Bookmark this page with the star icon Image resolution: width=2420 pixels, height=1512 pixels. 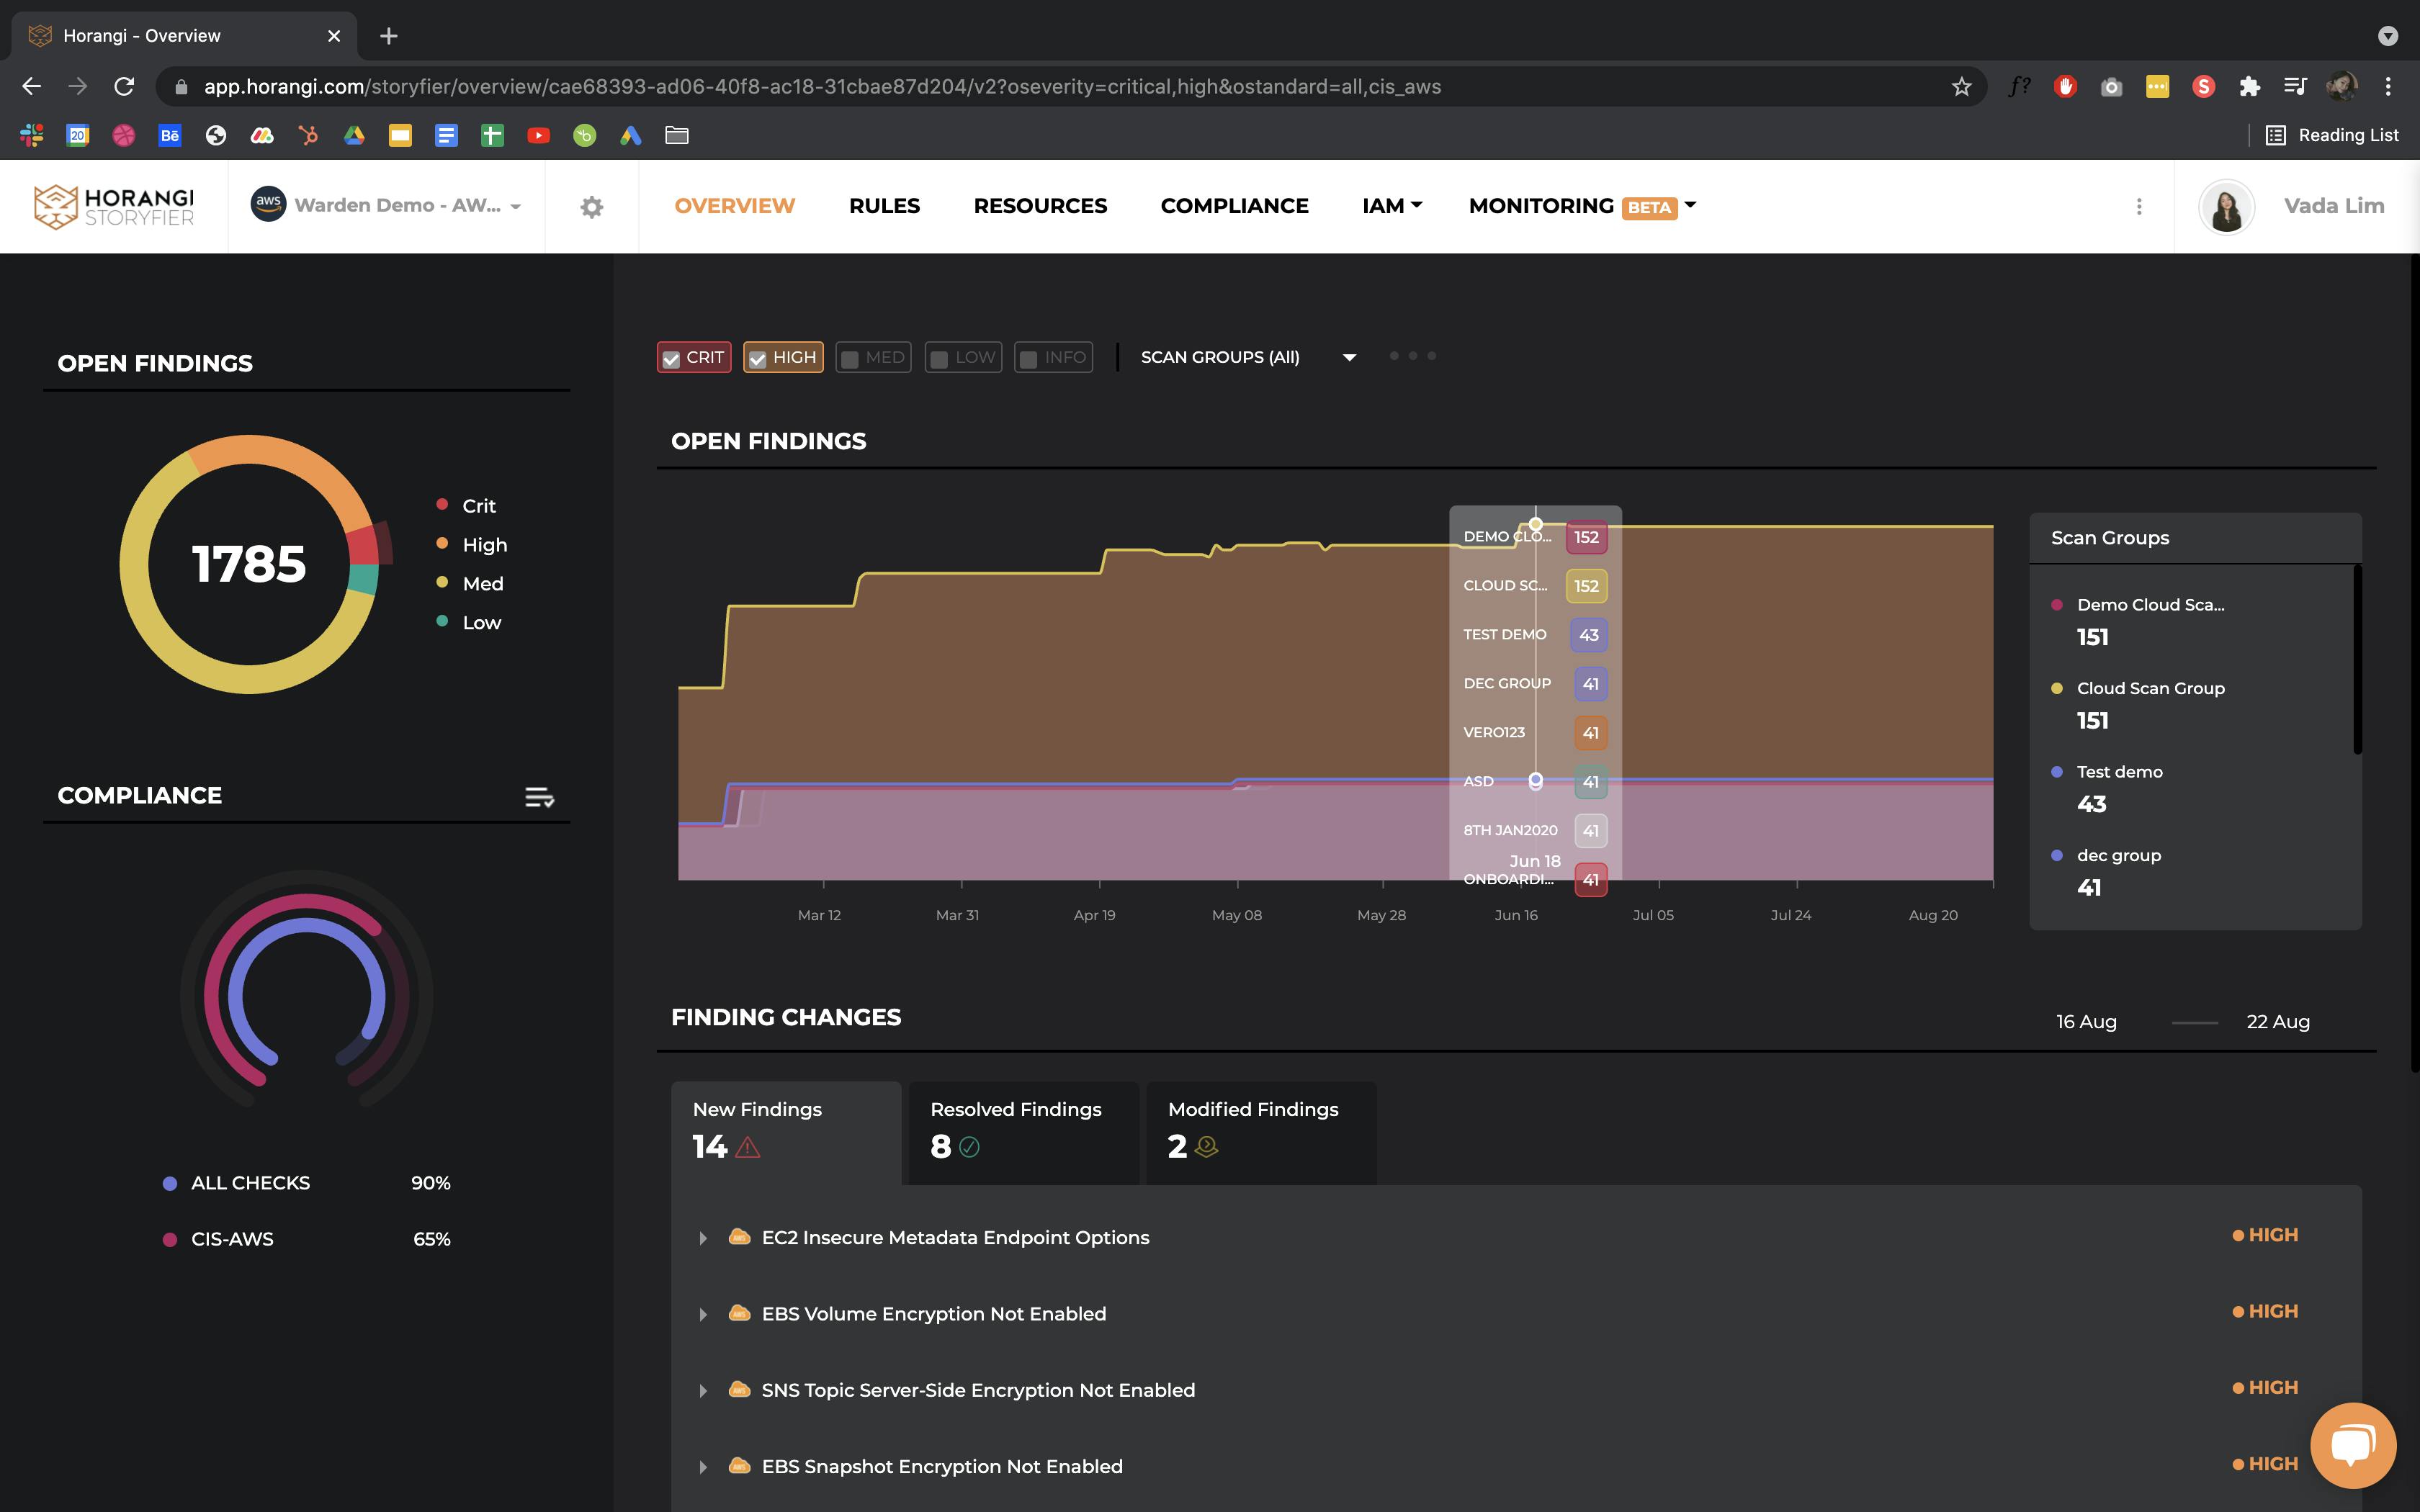click(x=1961, y=87)
